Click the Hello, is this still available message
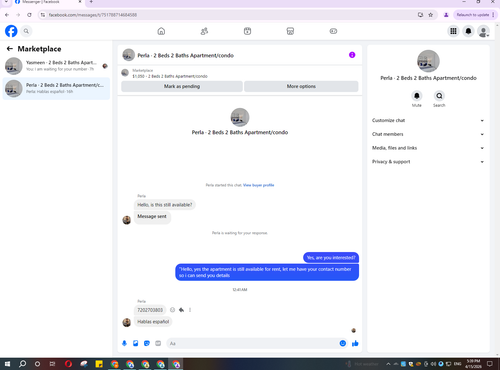 pyautogui.click(x=165, y=205)
